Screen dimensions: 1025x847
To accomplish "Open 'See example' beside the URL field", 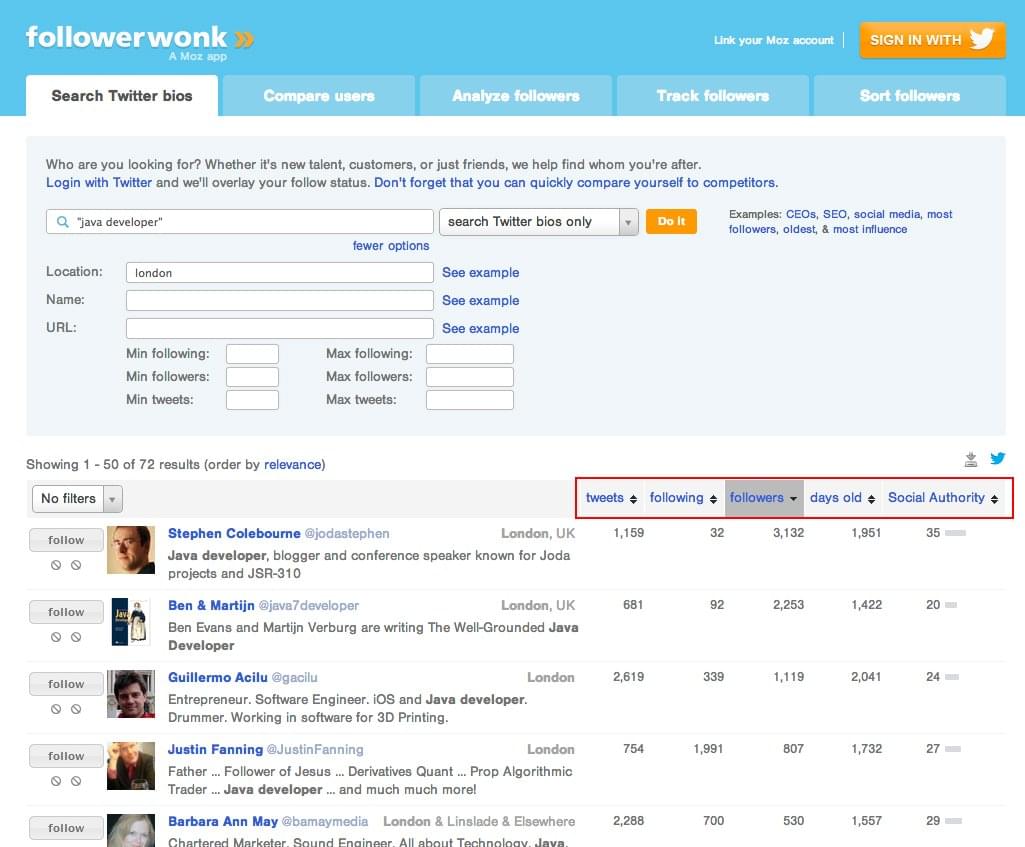I will click(x=480, y=329).
